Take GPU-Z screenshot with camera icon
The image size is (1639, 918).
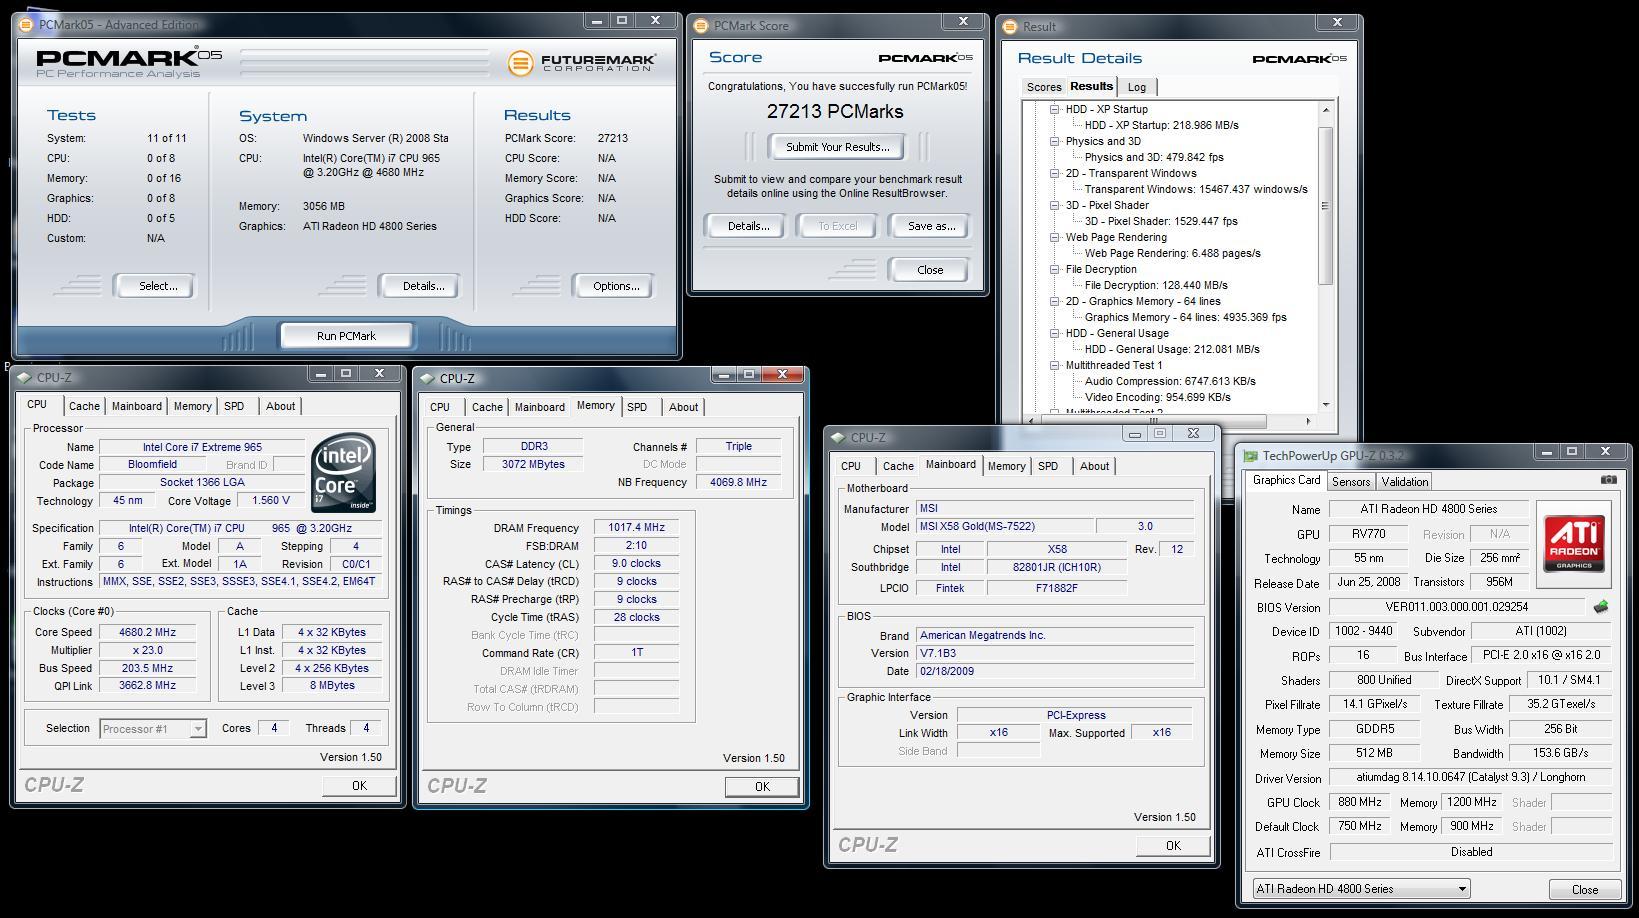(x=1607, y=480)
